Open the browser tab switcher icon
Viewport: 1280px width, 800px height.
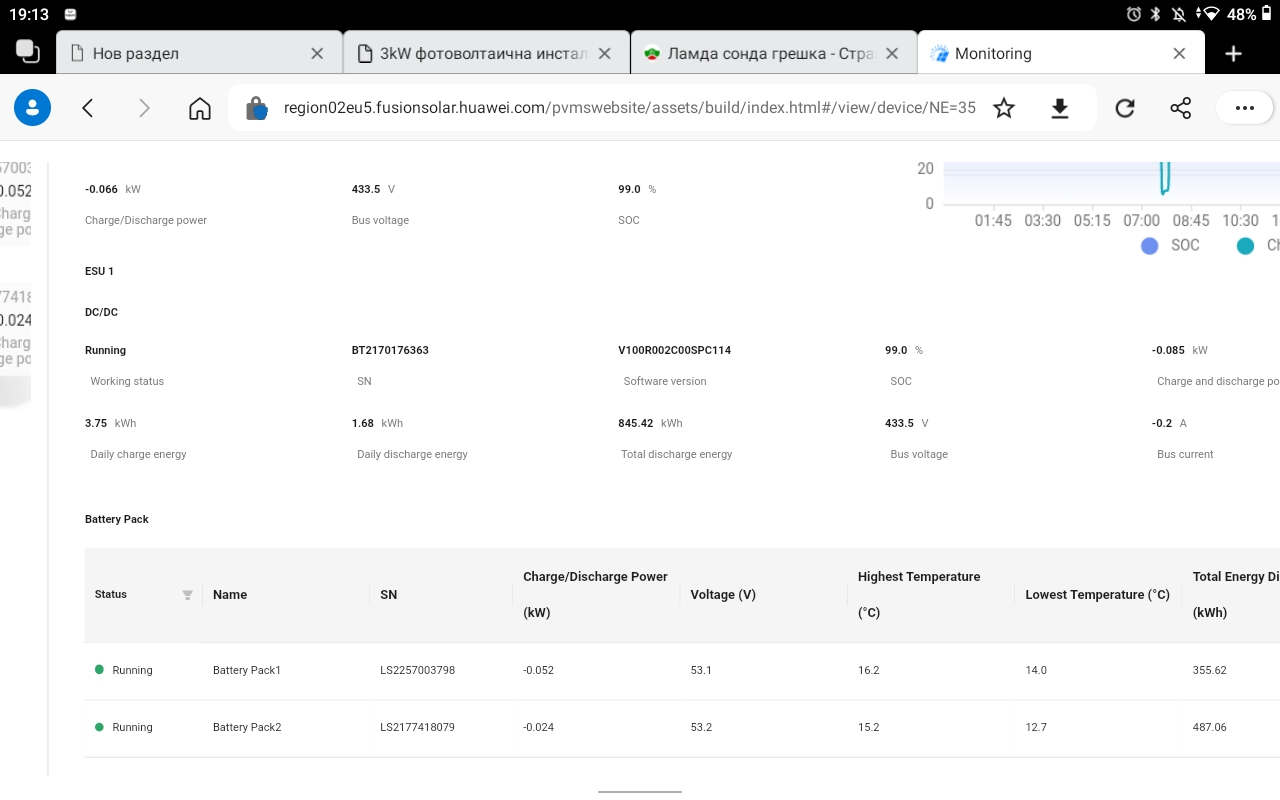pos(28,53)
